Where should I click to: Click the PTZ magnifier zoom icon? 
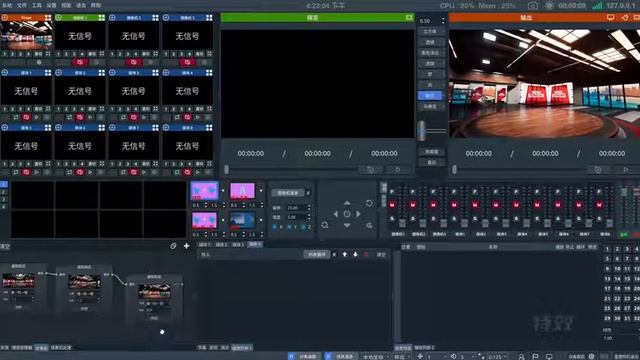[x=324, y=225]
